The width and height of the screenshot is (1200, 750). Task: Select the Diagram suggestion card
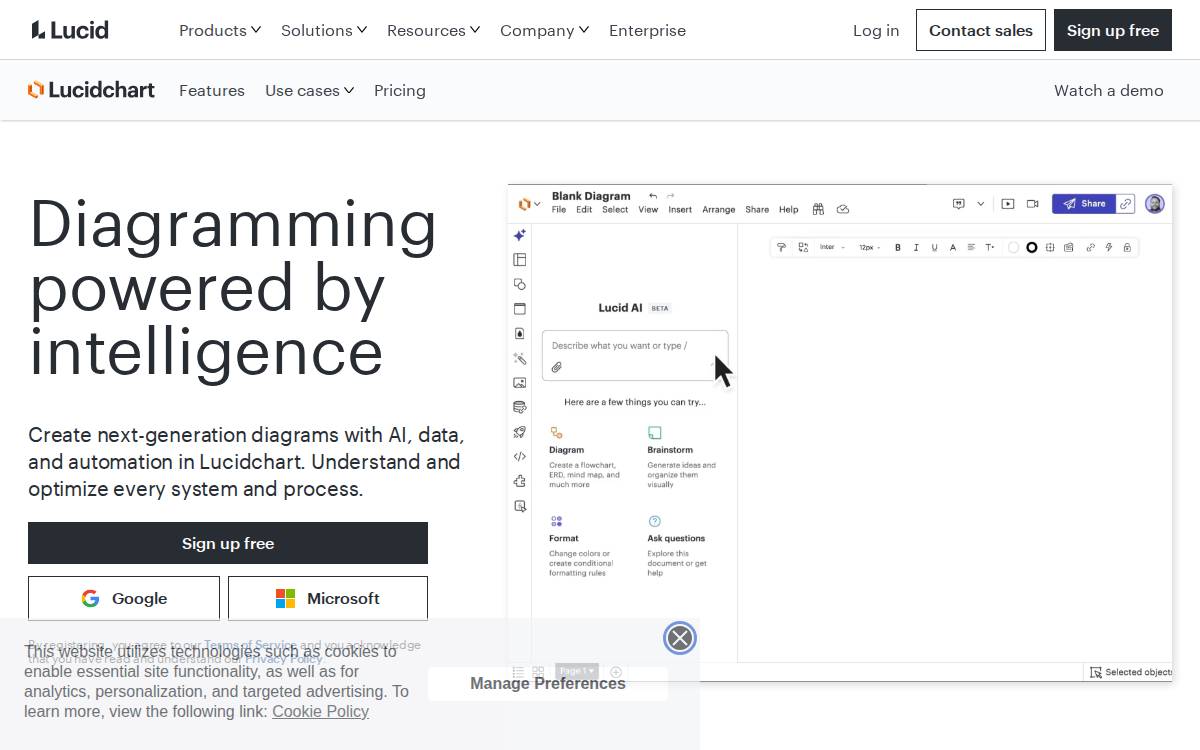586,457
